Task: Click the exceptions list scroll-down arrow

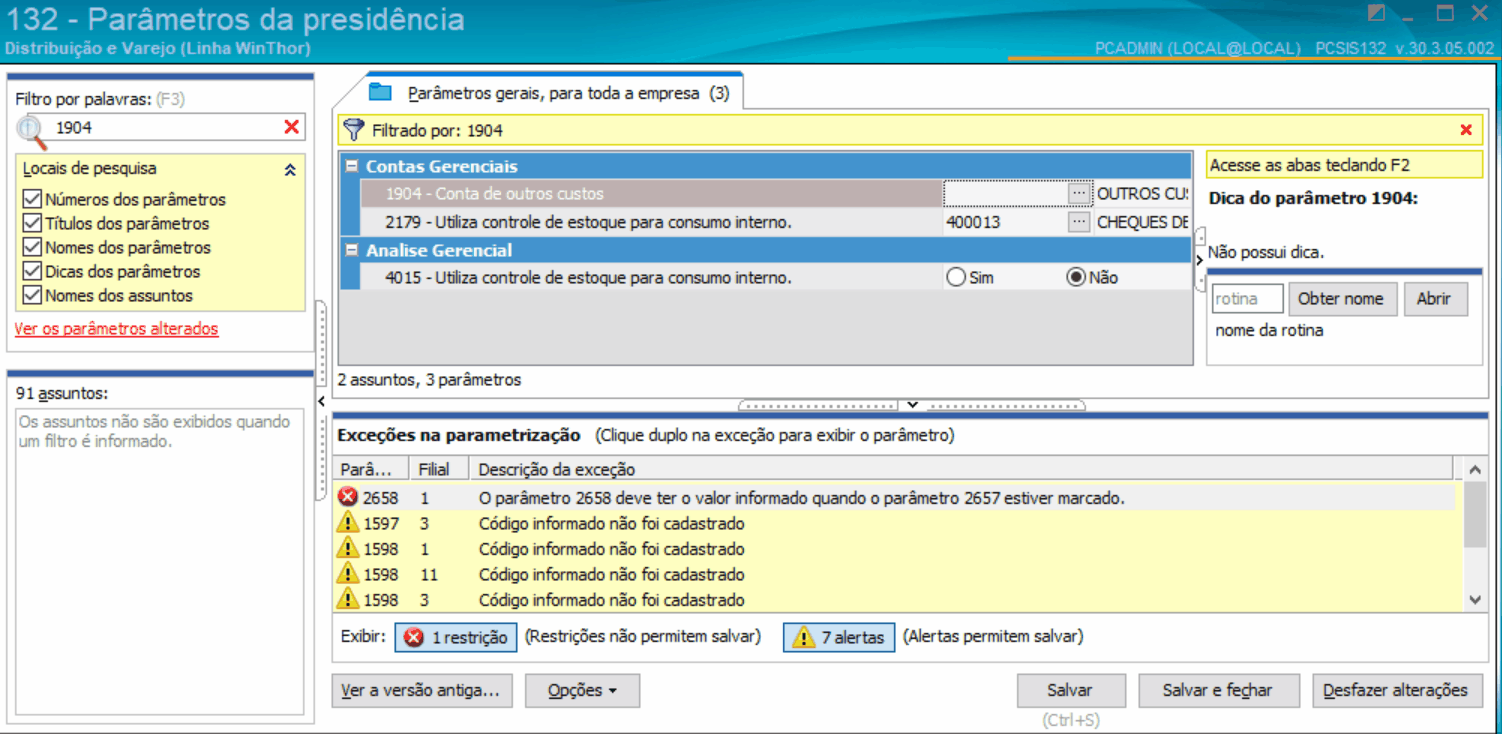Action: point(1475,600)
